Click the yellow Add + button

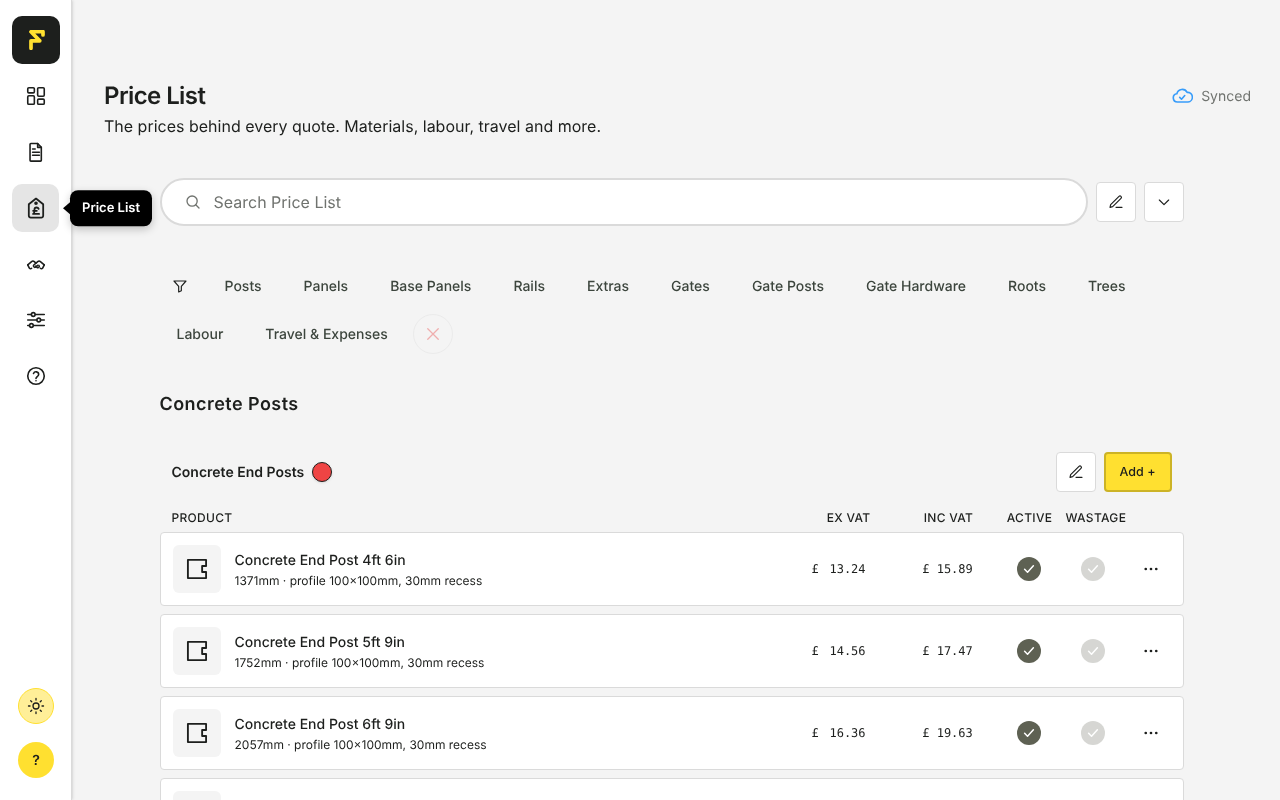[1138, 472]
